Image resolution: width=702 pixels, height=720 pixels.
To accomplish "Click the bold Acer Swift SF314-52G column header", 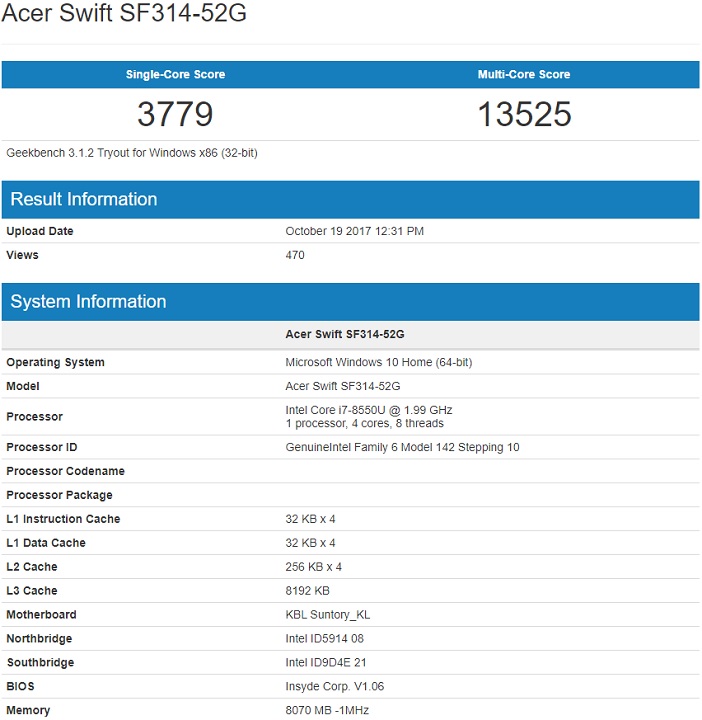I will (345, 334).
